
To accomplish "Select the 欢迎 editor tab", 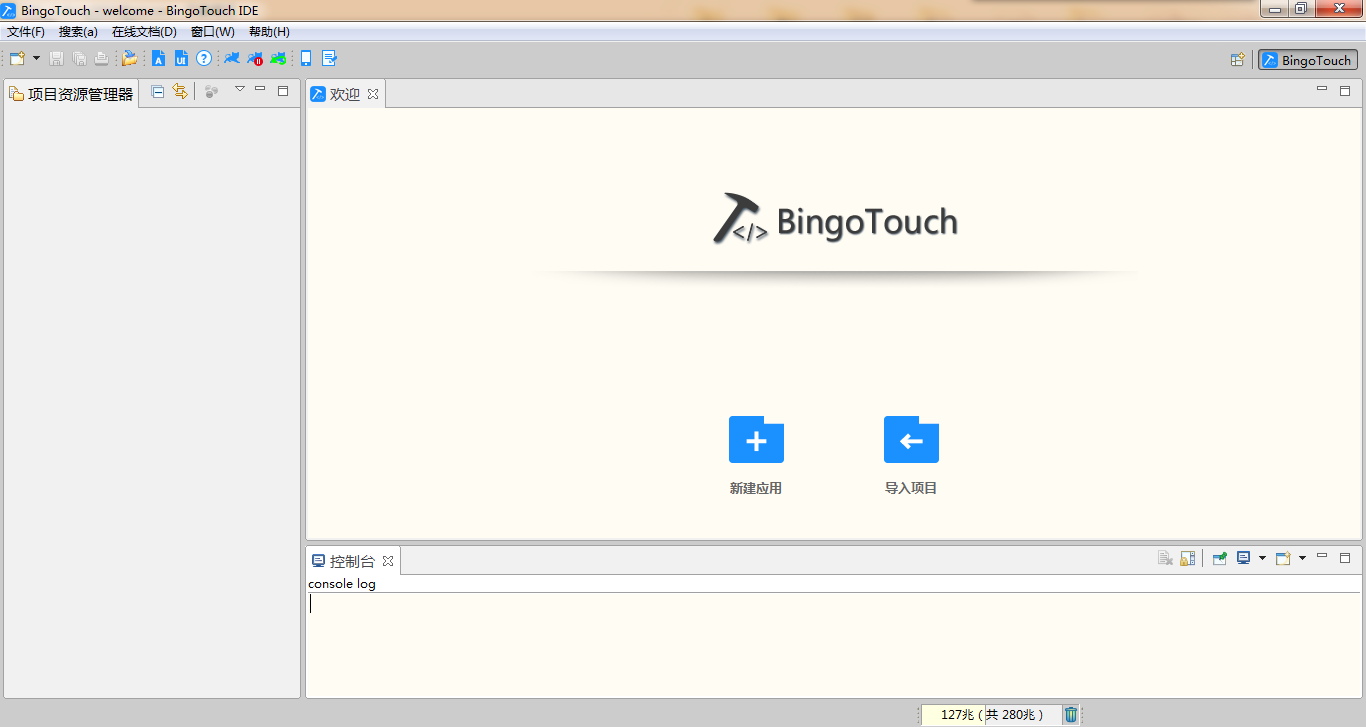I will click(x=344, y=94).
